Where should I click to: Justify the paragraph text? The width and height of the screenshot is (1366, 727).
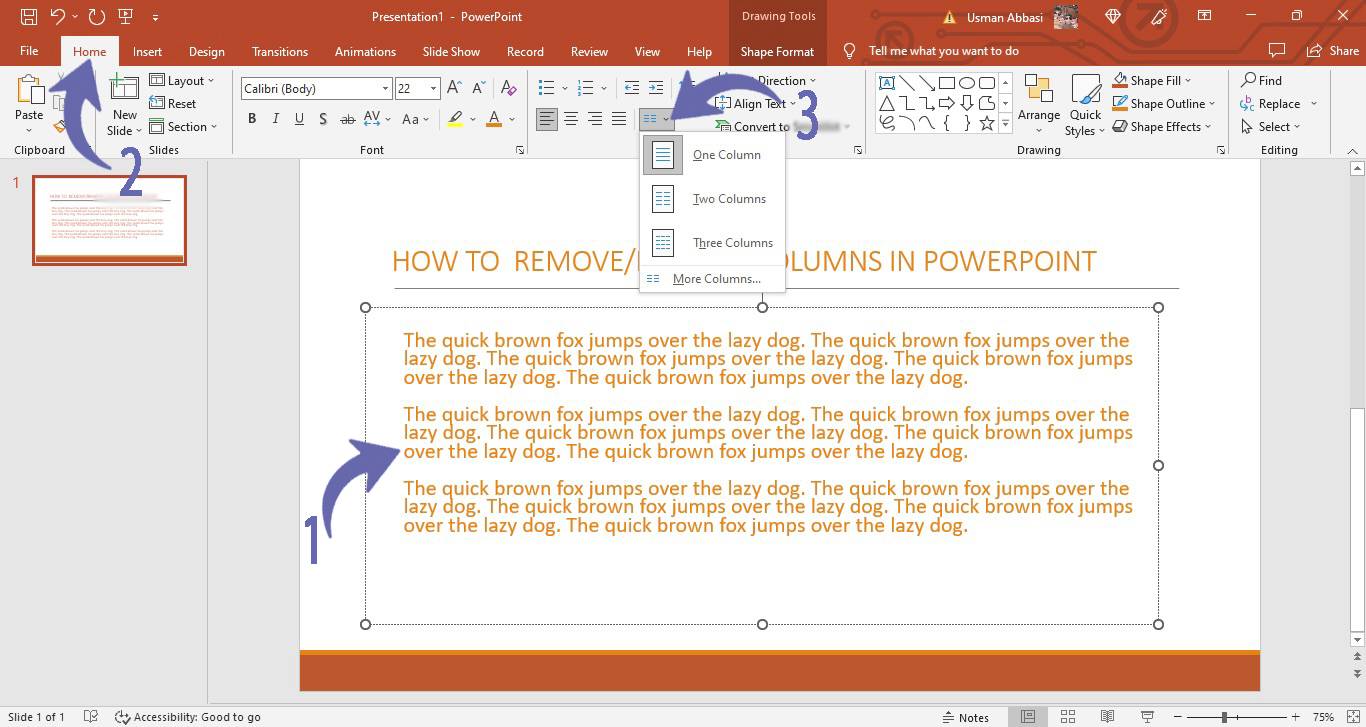[619, 119]
